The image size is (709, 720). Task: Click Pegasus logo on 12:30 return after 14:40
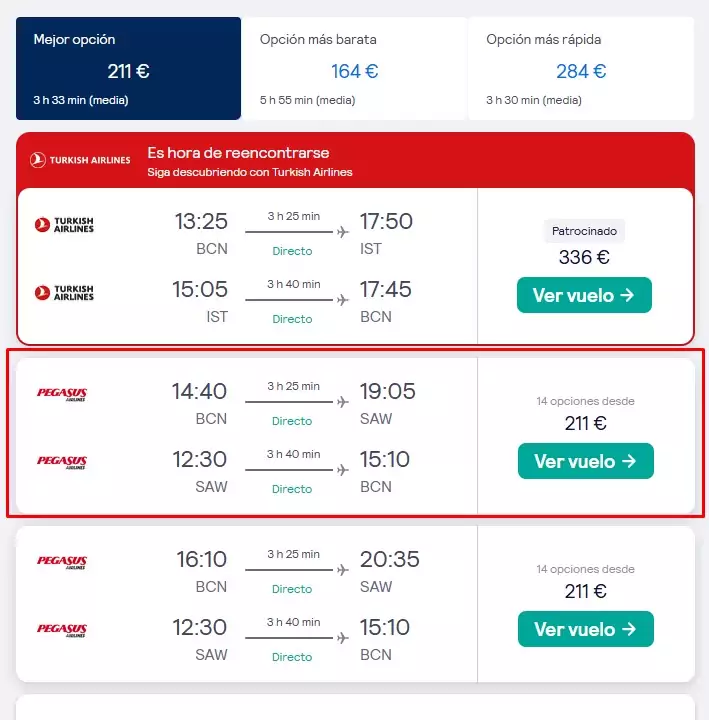(62, 462)
